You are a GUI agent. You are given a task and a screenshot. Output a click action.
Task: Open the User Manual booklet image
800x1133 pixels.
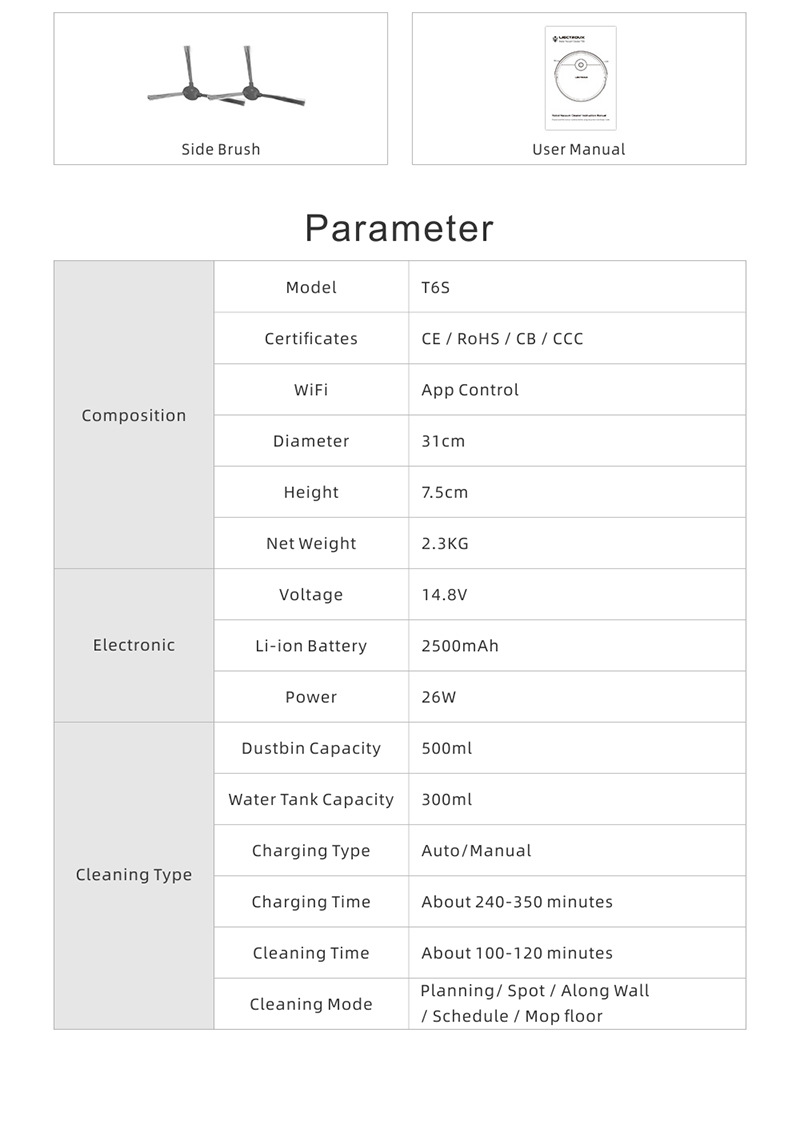click(580, 78)
